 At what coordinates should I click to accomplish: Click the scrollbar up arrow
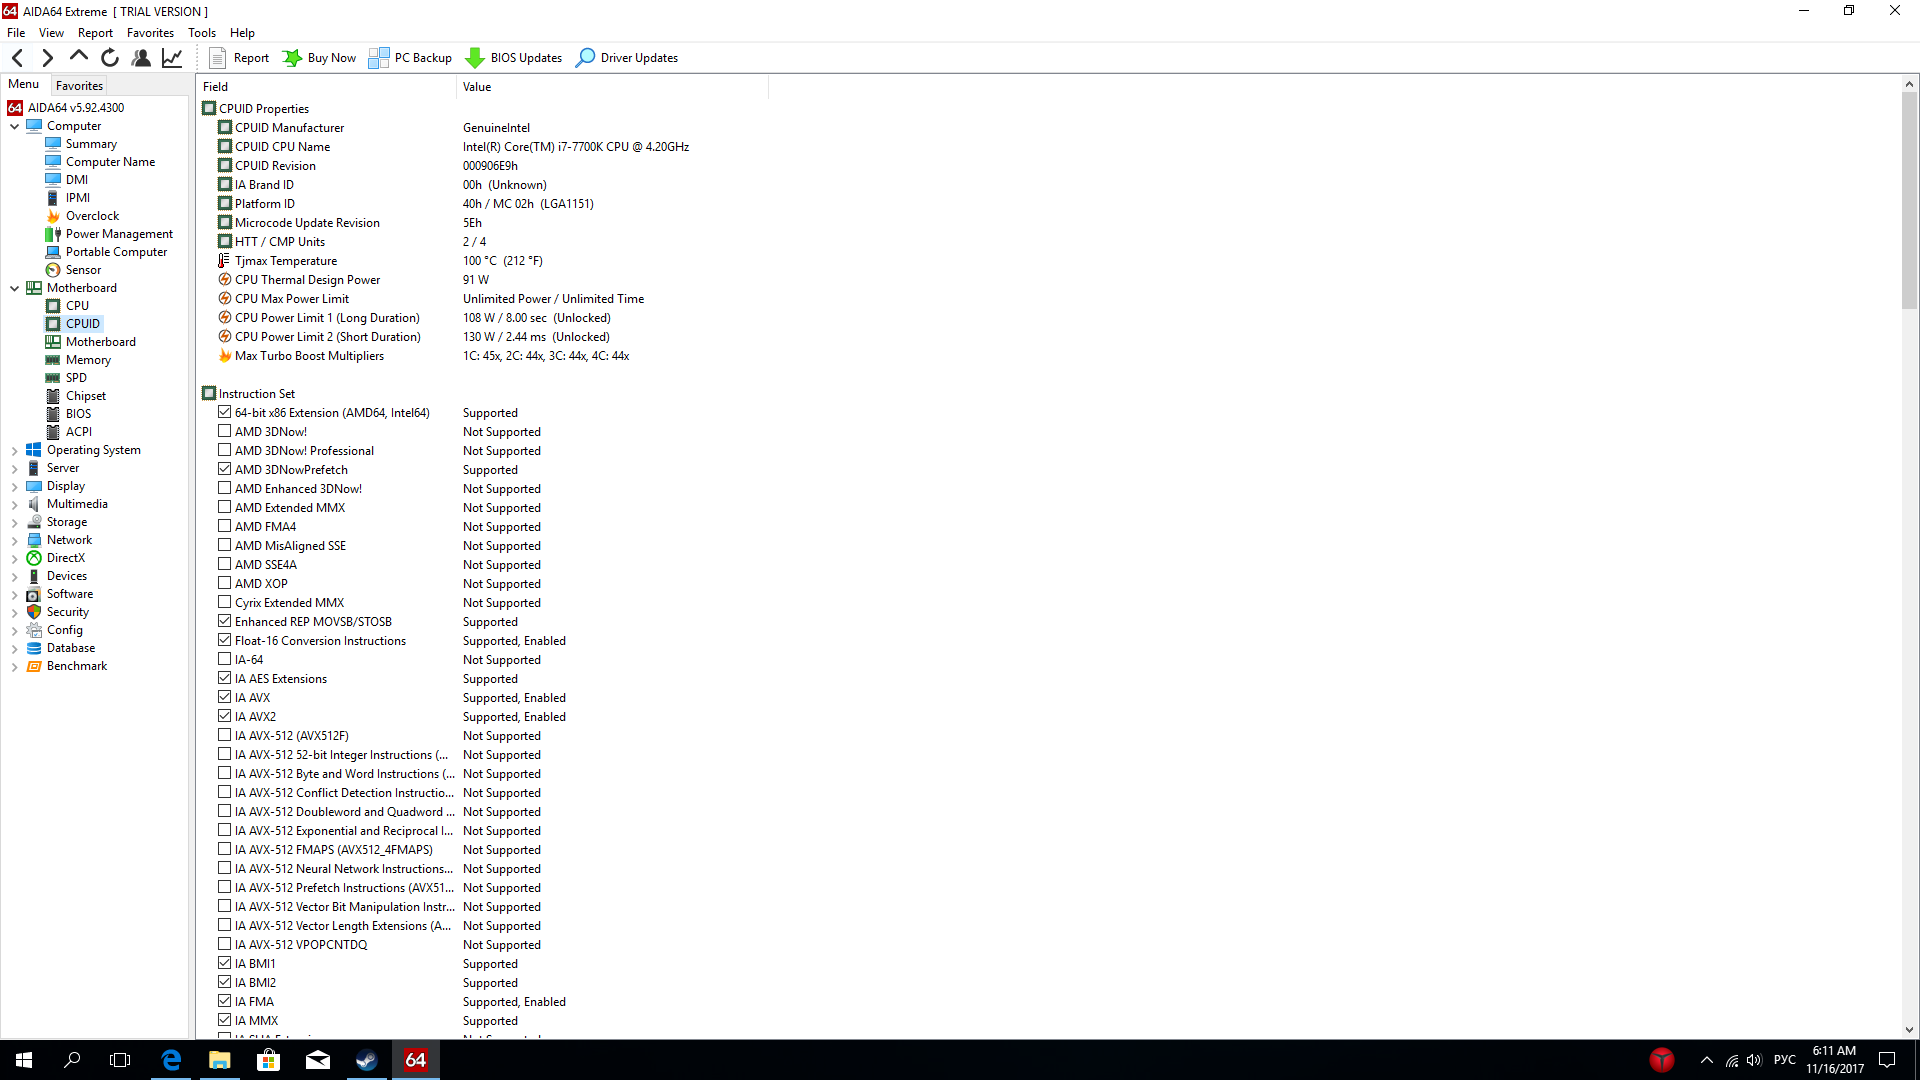tap(1909, 85)
